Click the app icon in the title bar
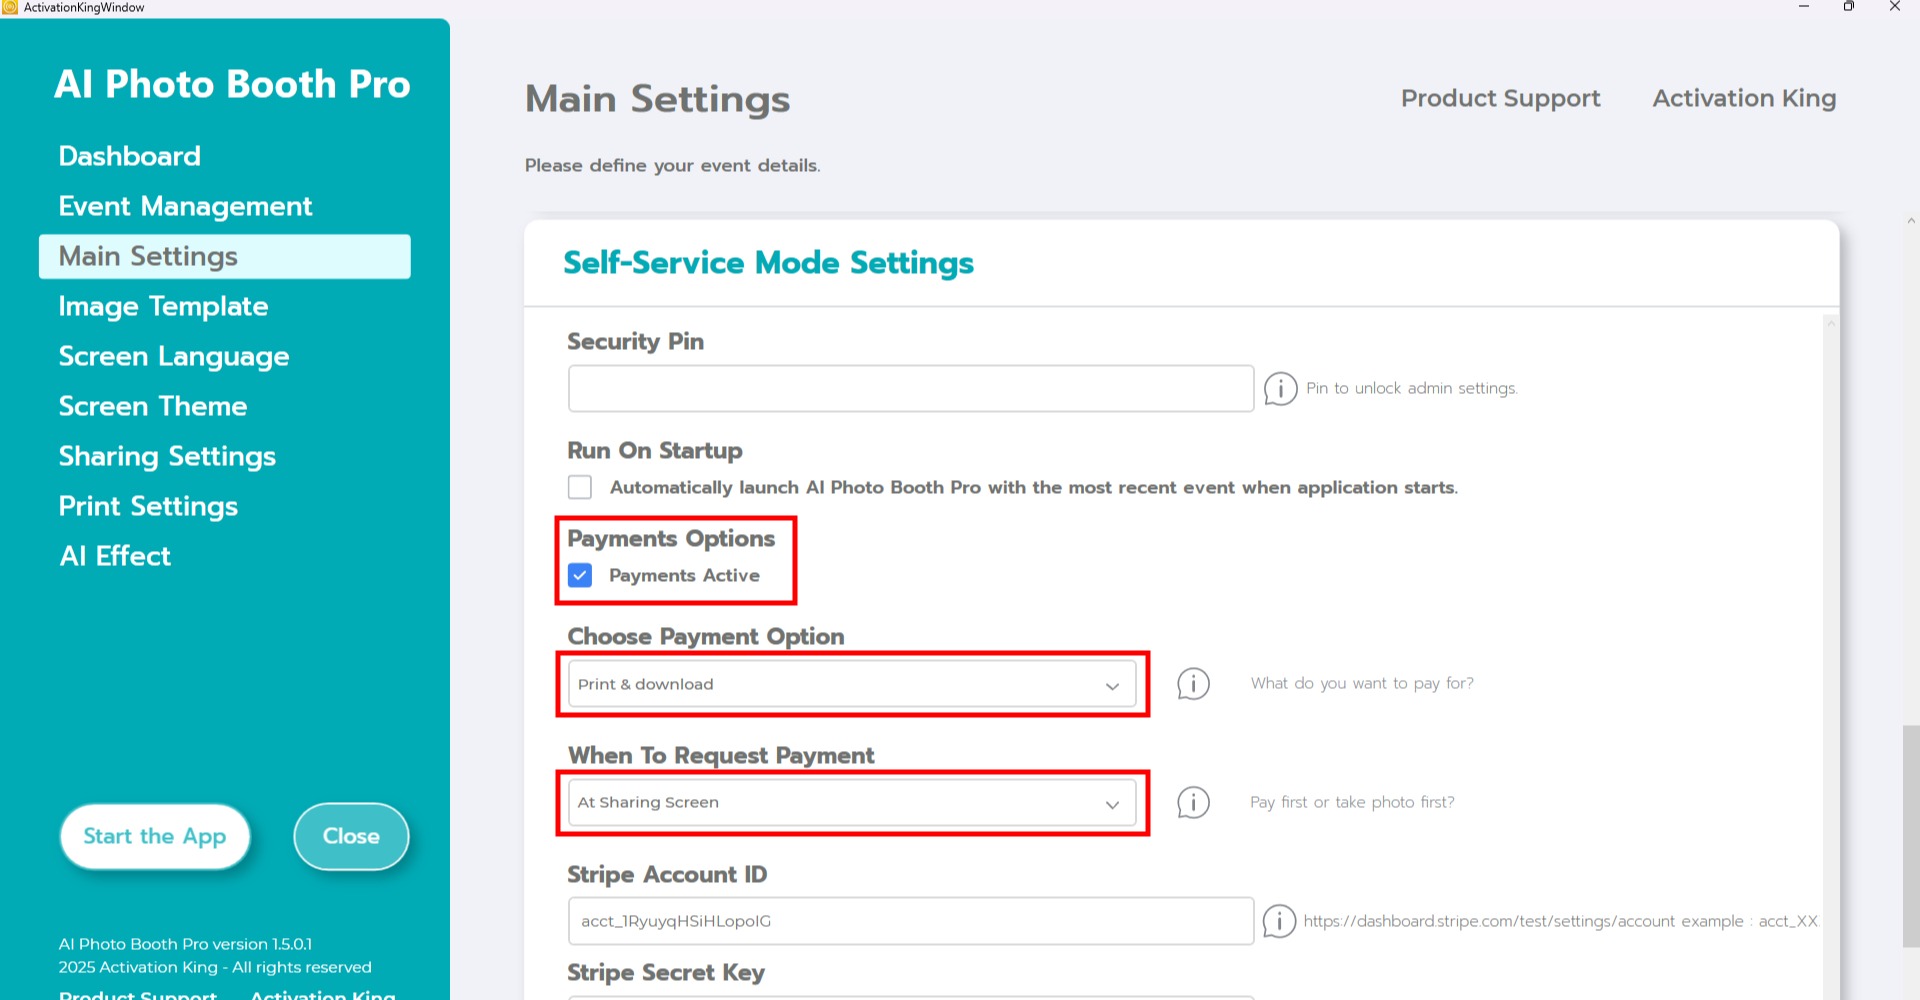Screen dimensions: 1920x1000 point(10,7)
